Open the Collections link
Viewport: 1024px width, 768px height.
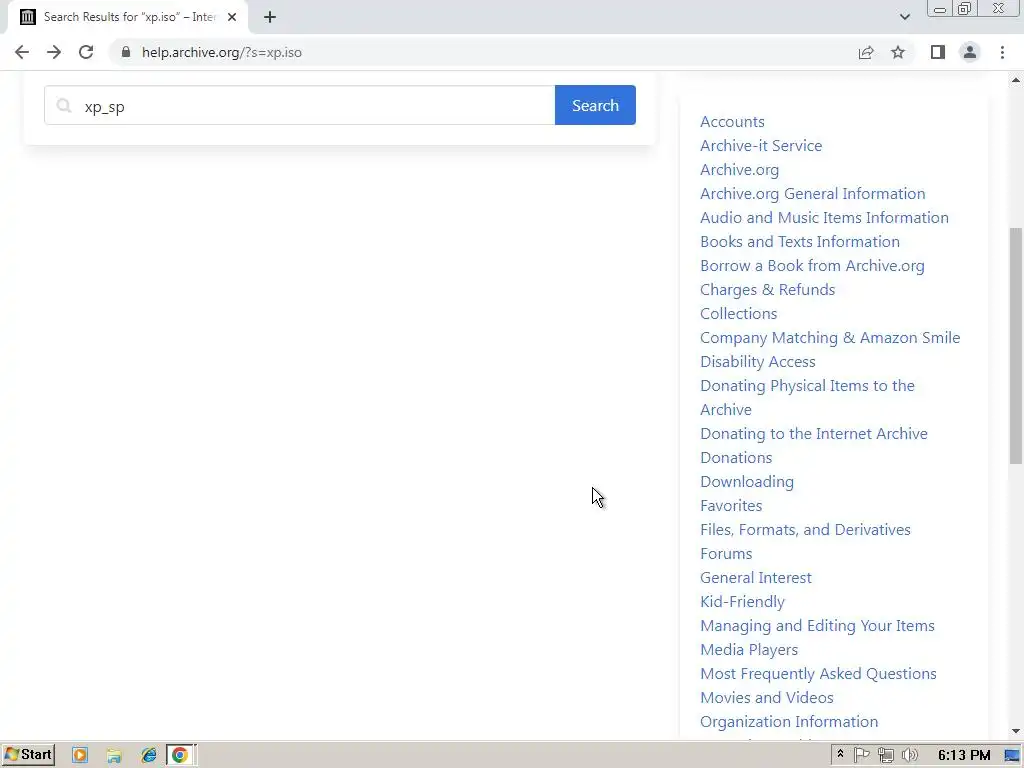(x=739, y=313)
